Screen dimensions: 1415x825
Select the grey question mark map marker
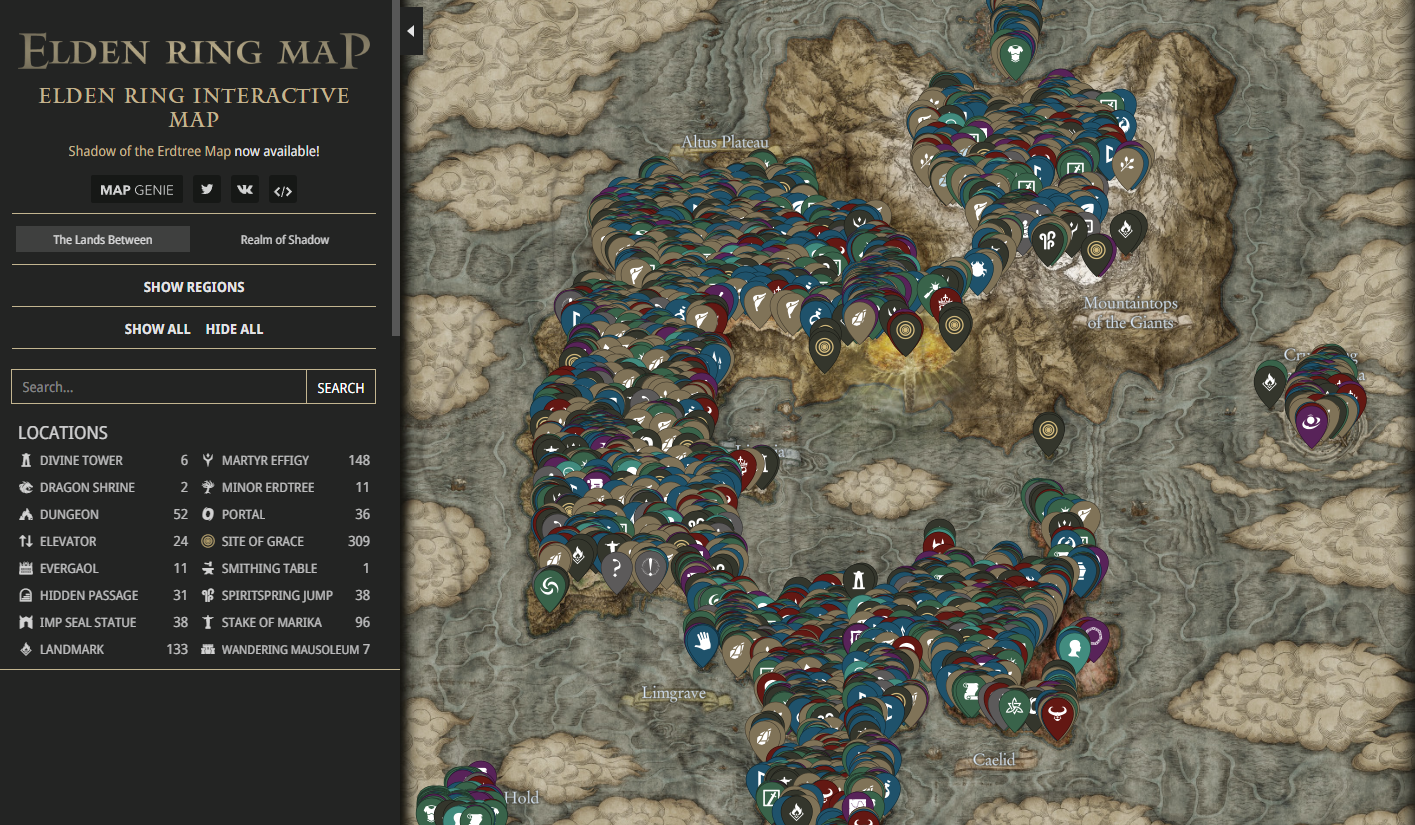tap(616, 571)
